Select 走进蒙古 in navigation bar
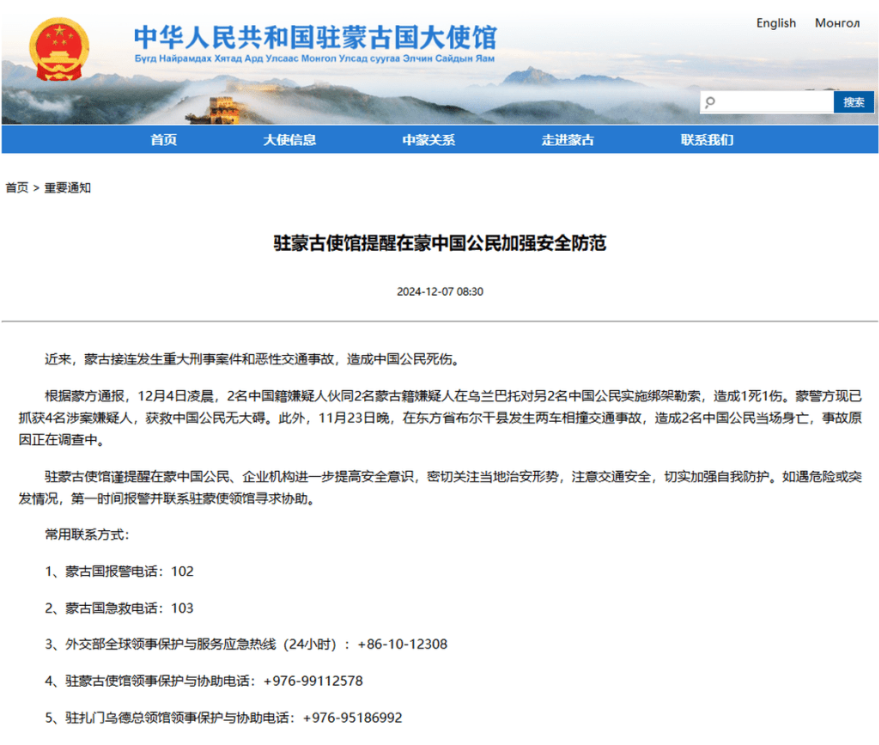The width and height of the screenshot is (879, 745). tap(567, 140)
